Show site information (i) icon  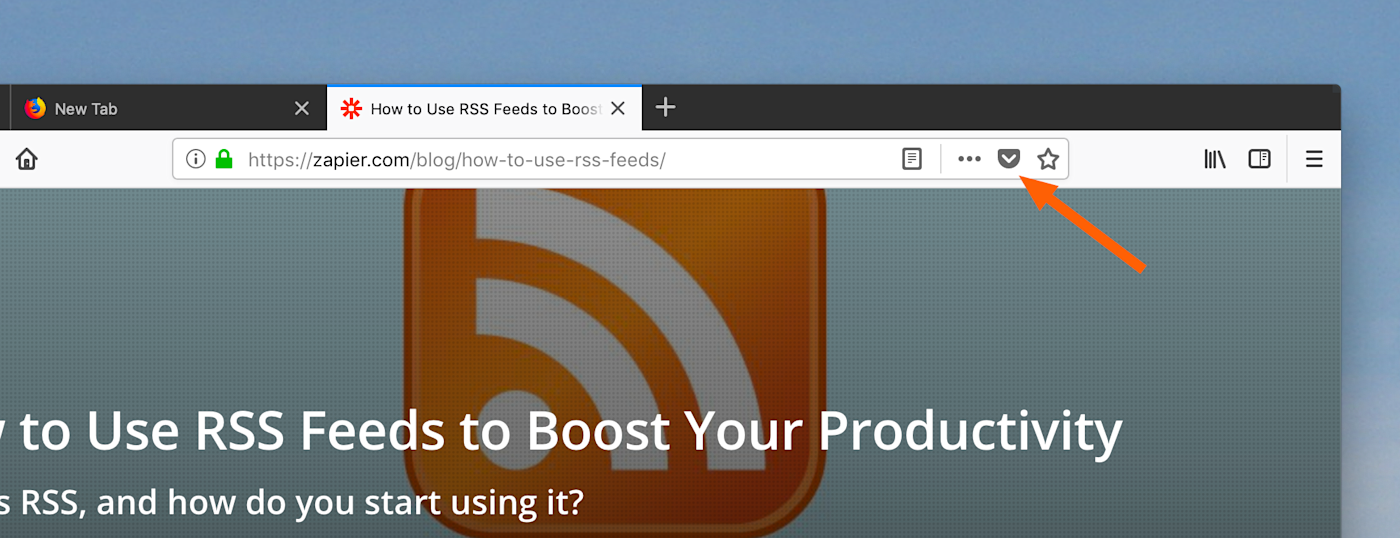tap(196, 159)
